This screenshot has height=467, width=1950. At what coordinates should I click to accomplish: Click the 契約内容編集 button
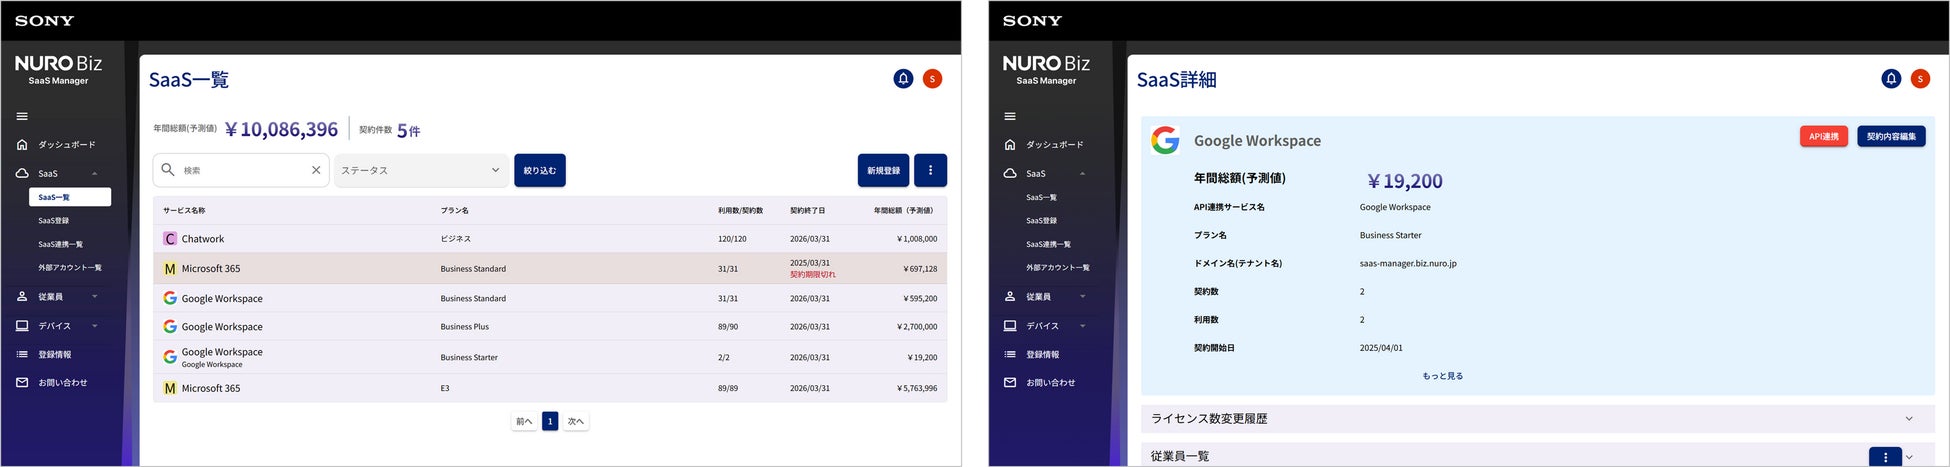pos(1891,136)
